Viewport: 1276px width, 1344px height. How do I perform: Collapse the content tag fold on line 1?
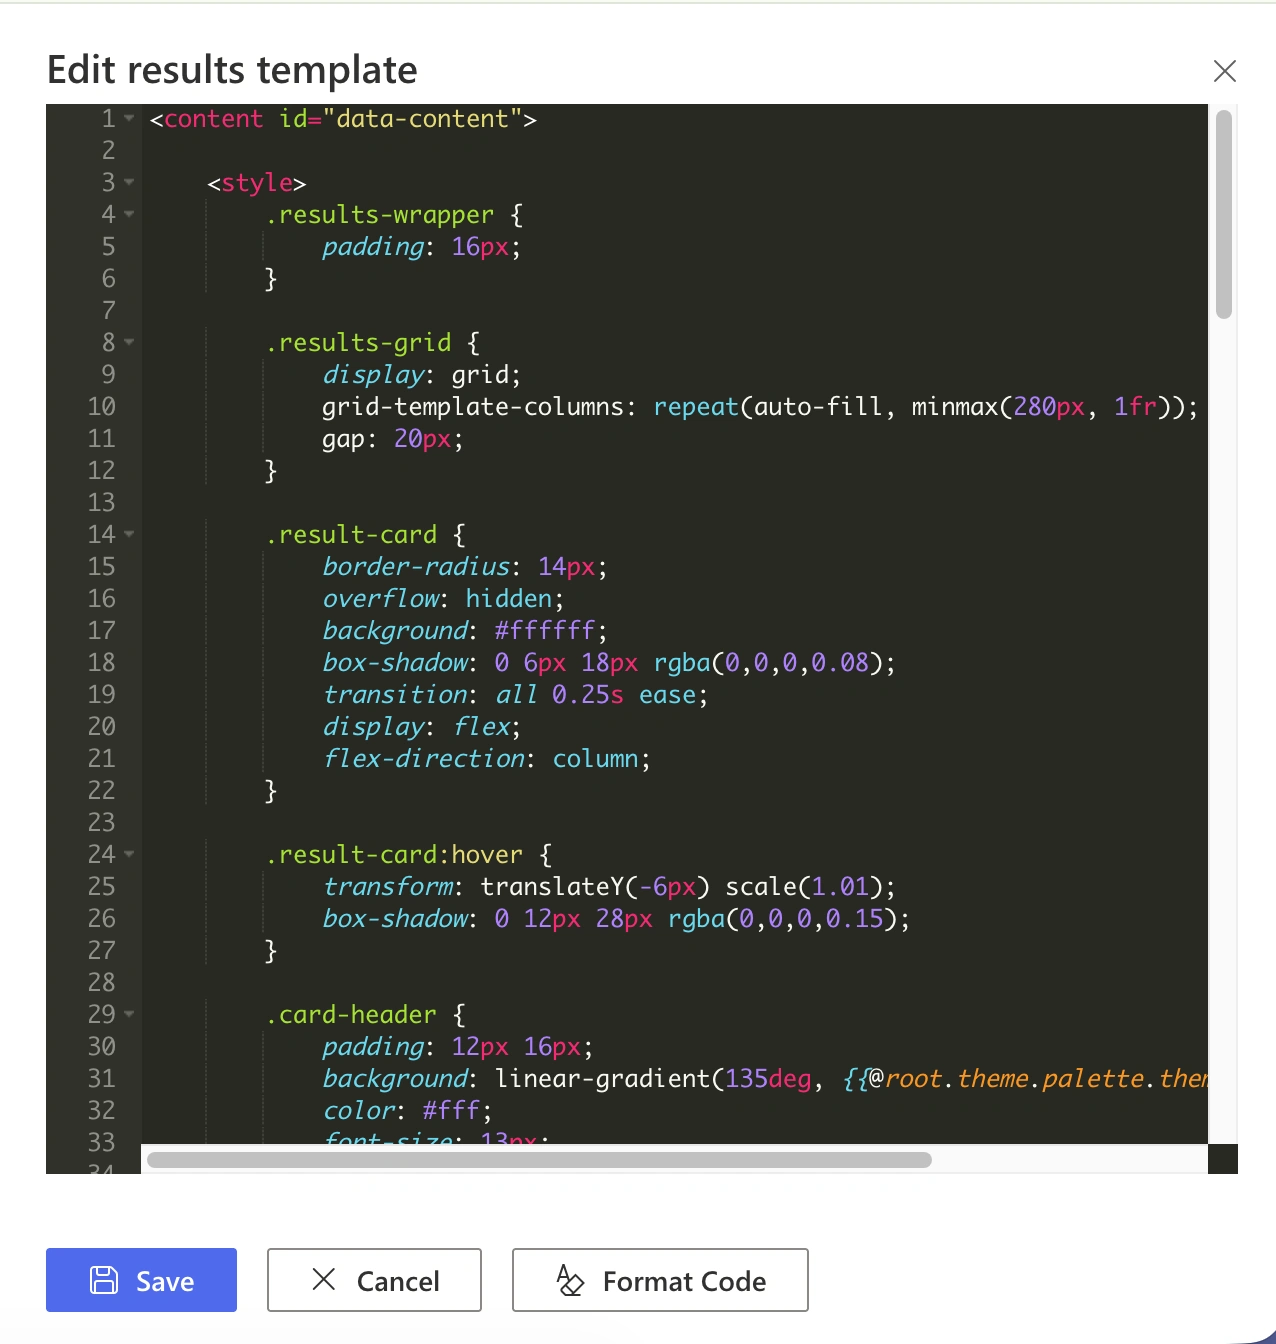click(129, 119)
